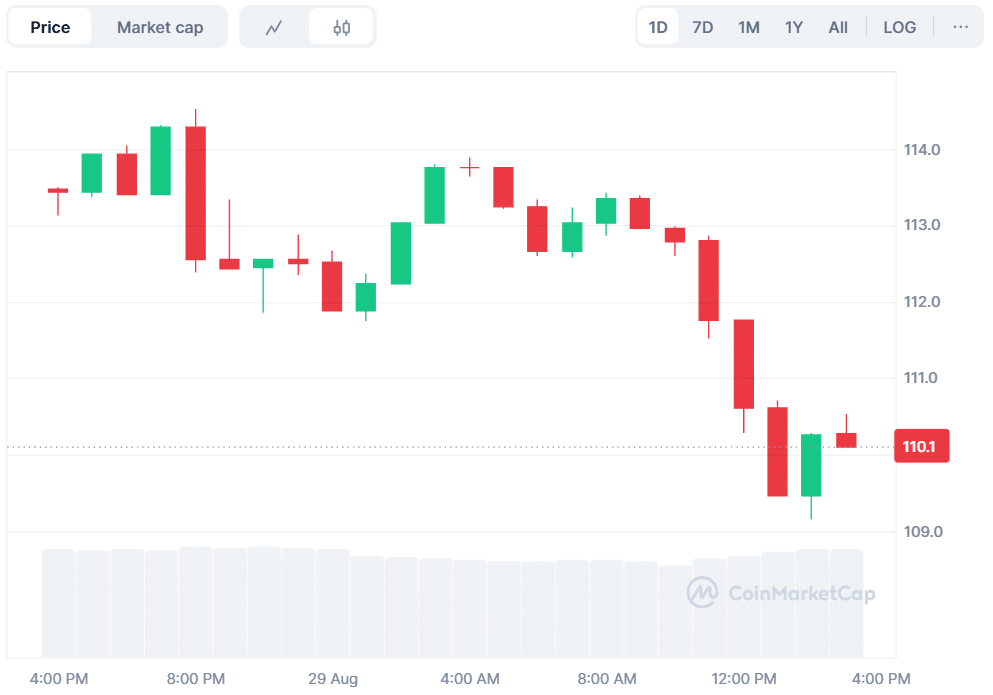Select the candlestick chart icon
Viewport: 993px width, 695px height.
point(342,28)
